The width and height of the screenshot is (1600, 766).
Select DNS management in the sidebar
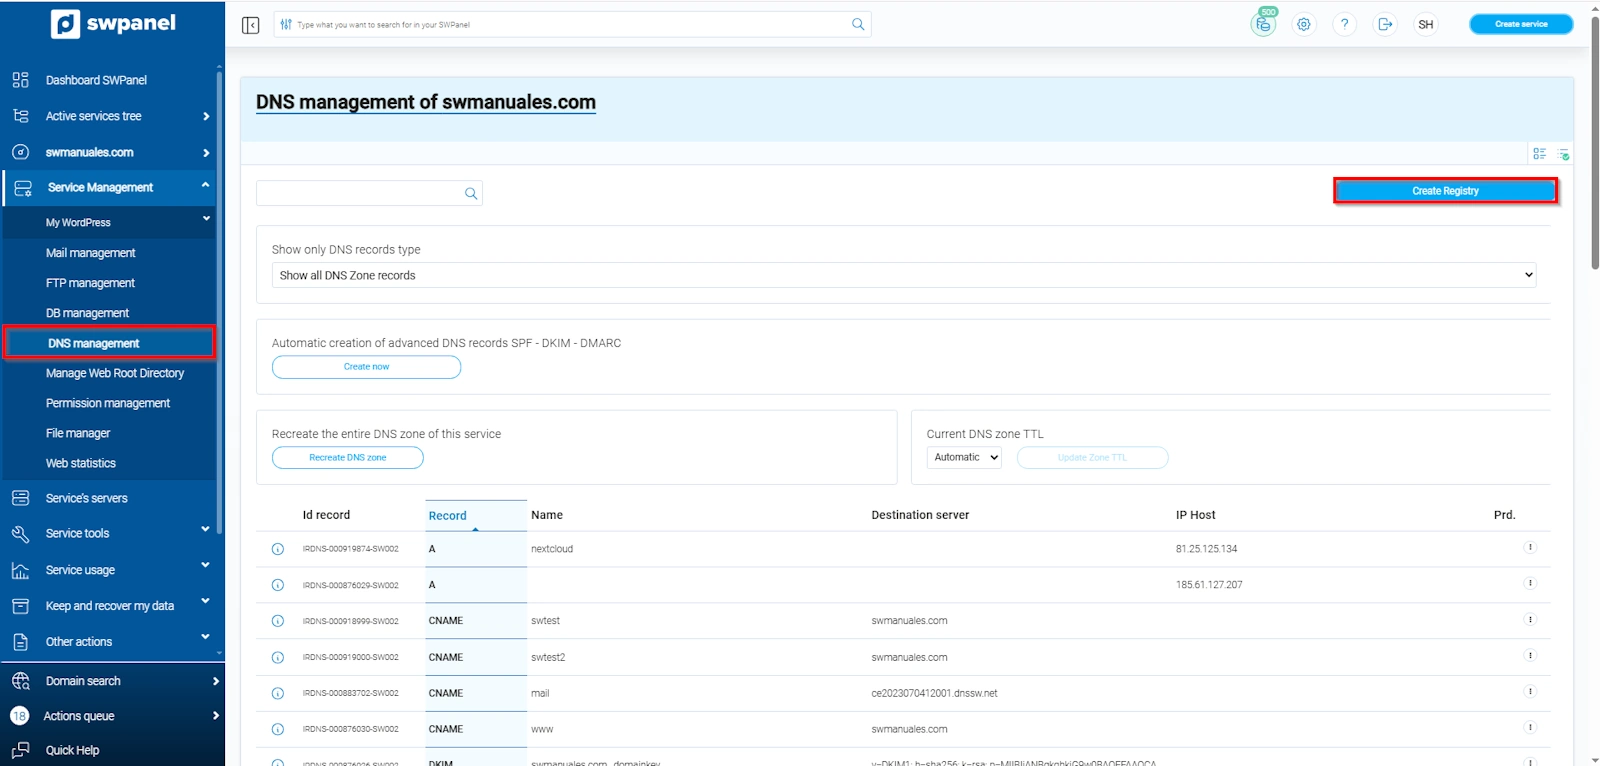pyautogui.click(x=109, y=343)
